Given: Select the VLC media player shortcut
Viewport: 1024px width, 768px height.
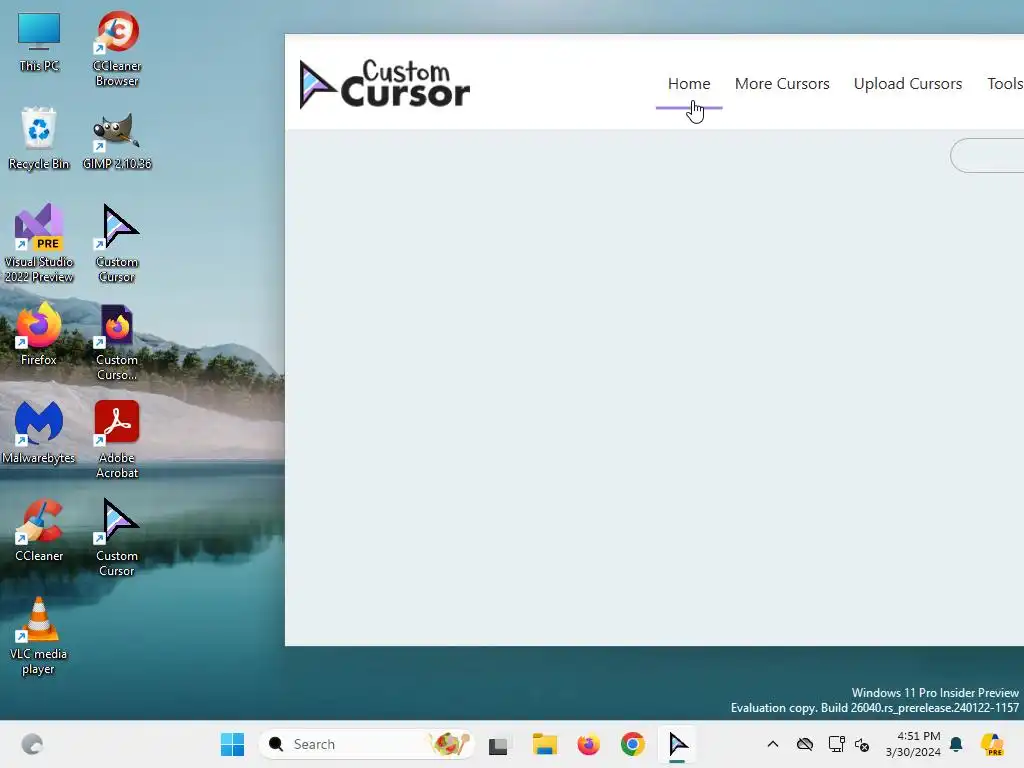Looking at the screenshot, I should tap(39, 636).
